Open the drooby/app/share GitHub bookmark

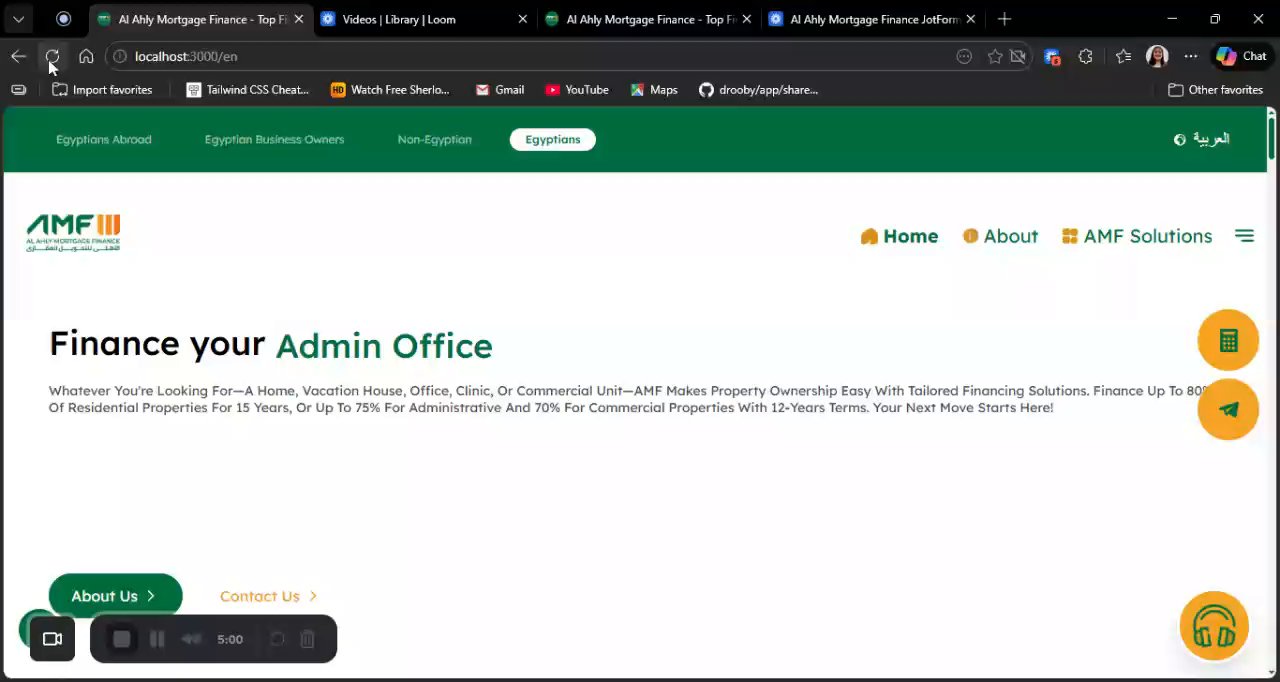click(758, 90)
